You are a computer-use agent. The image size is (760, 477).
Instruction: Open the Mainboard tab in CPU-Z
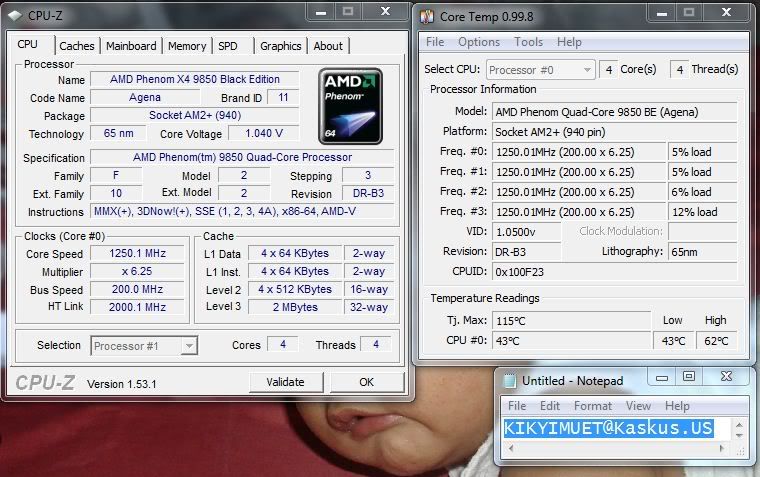pyautogui.click(x=131, y=46)
